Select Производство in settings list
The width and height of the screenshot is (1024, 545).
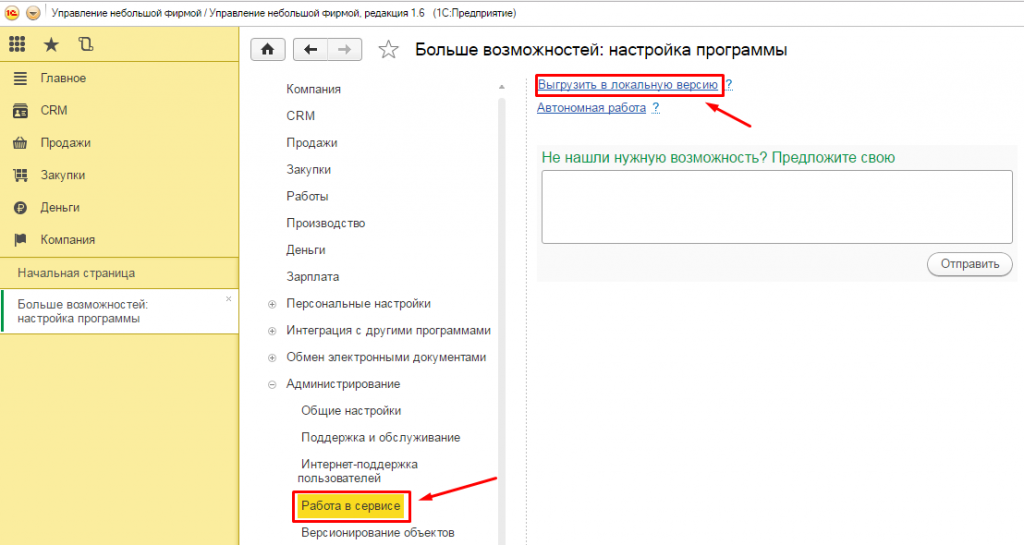(325, 223)
